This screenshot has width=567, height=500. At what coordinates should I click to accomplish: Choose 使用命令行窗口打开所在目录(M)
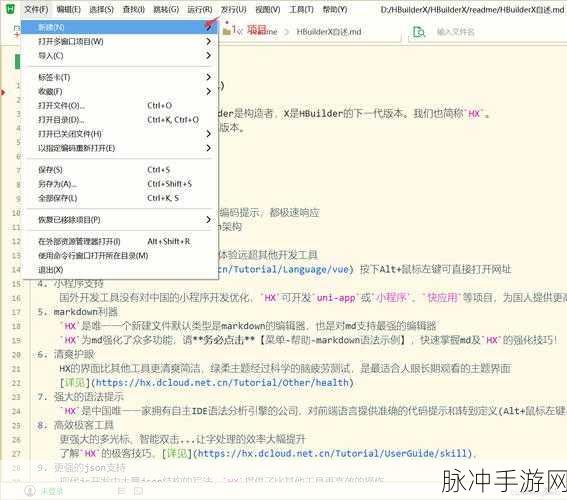pos(119,256)
